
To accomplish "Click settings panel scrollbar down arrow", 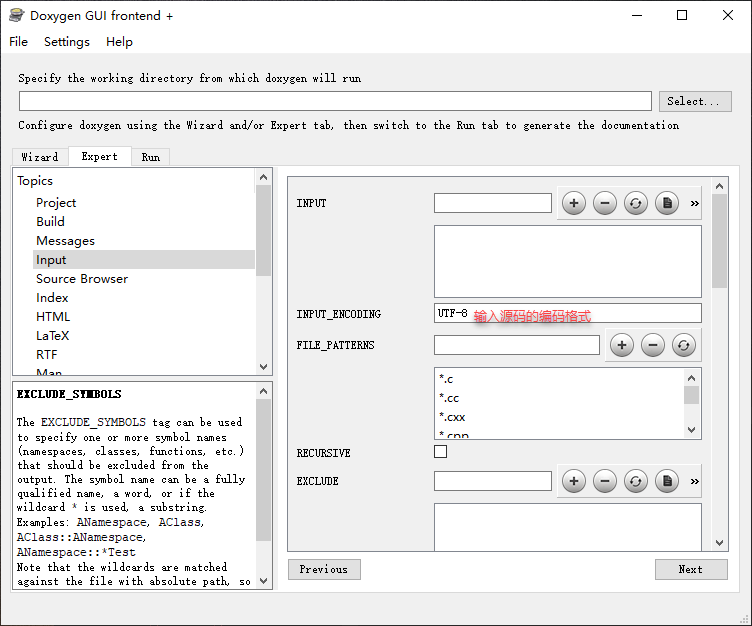I will tap(719, 543).
